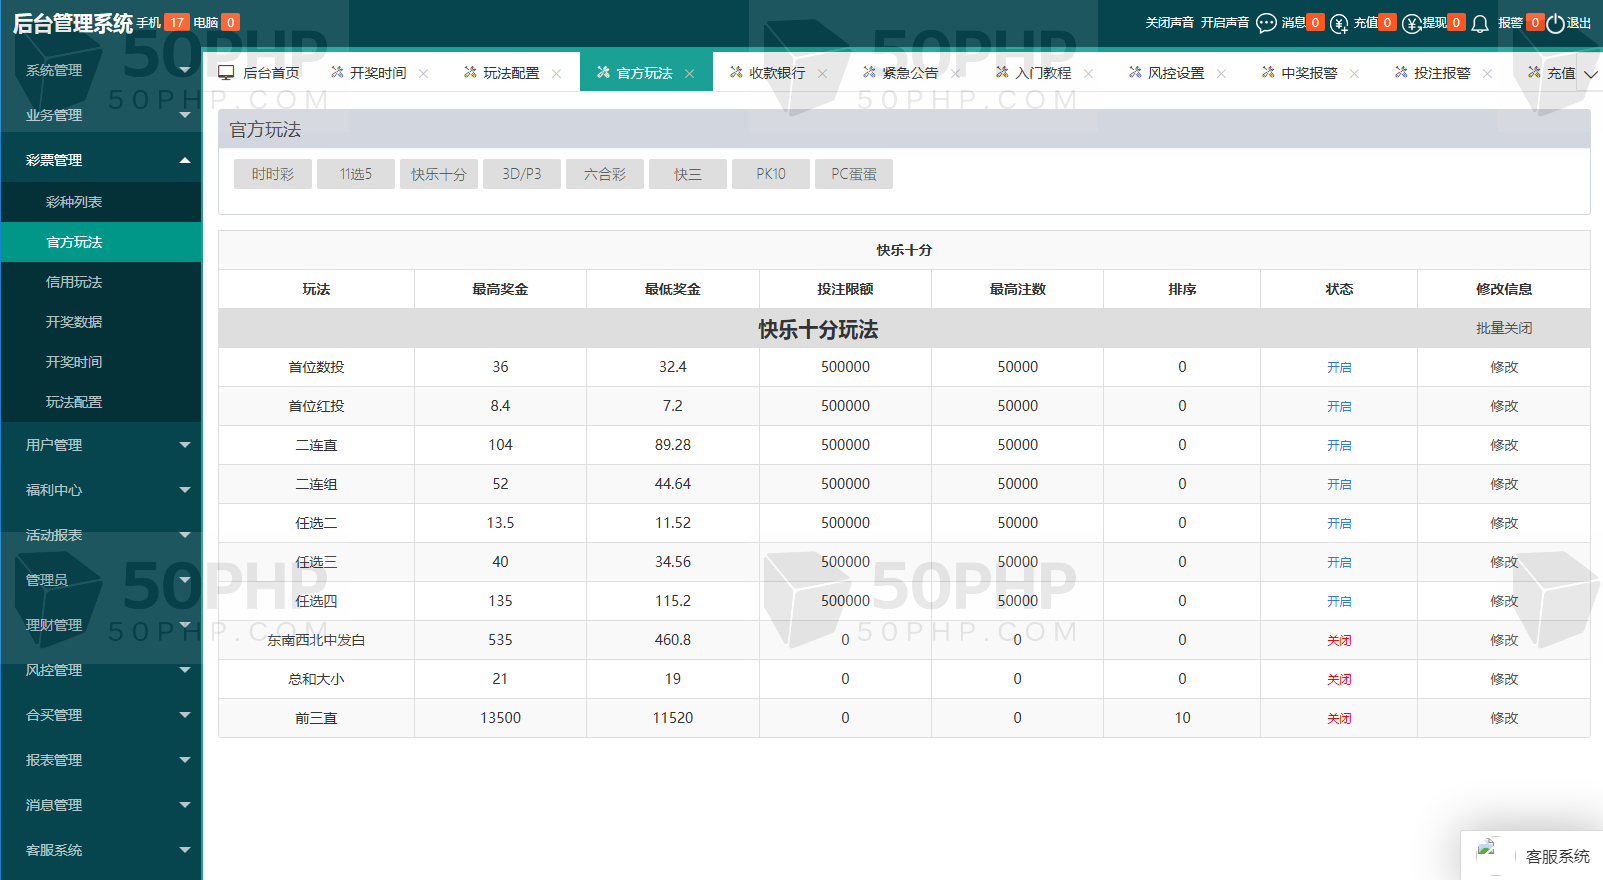Close the 官方玩法 tab
This screenshot has width=1603, height=880.
click(x=690, y=74)
